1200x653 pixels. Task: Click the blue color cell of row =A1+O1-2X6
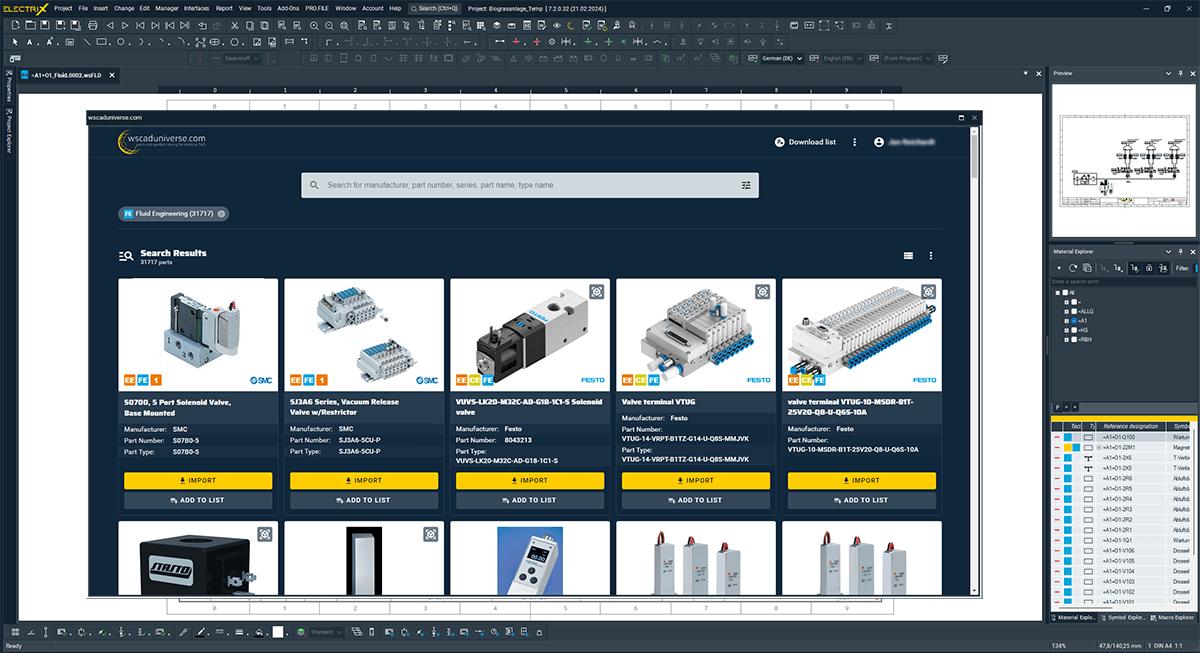point(1067,458)
